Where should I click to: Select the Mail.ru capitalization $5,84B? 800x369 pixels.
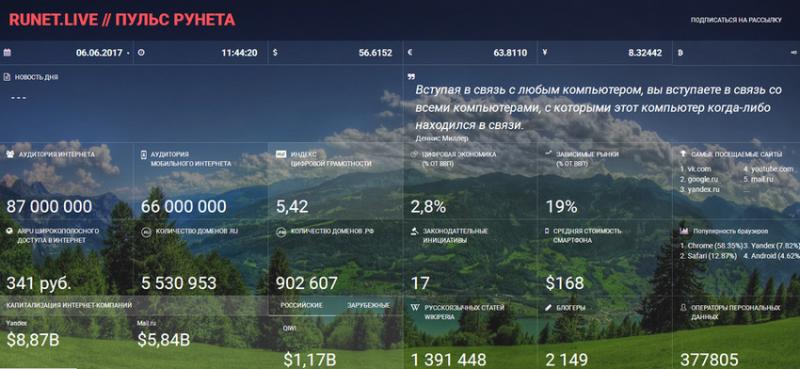pos(164,339)
